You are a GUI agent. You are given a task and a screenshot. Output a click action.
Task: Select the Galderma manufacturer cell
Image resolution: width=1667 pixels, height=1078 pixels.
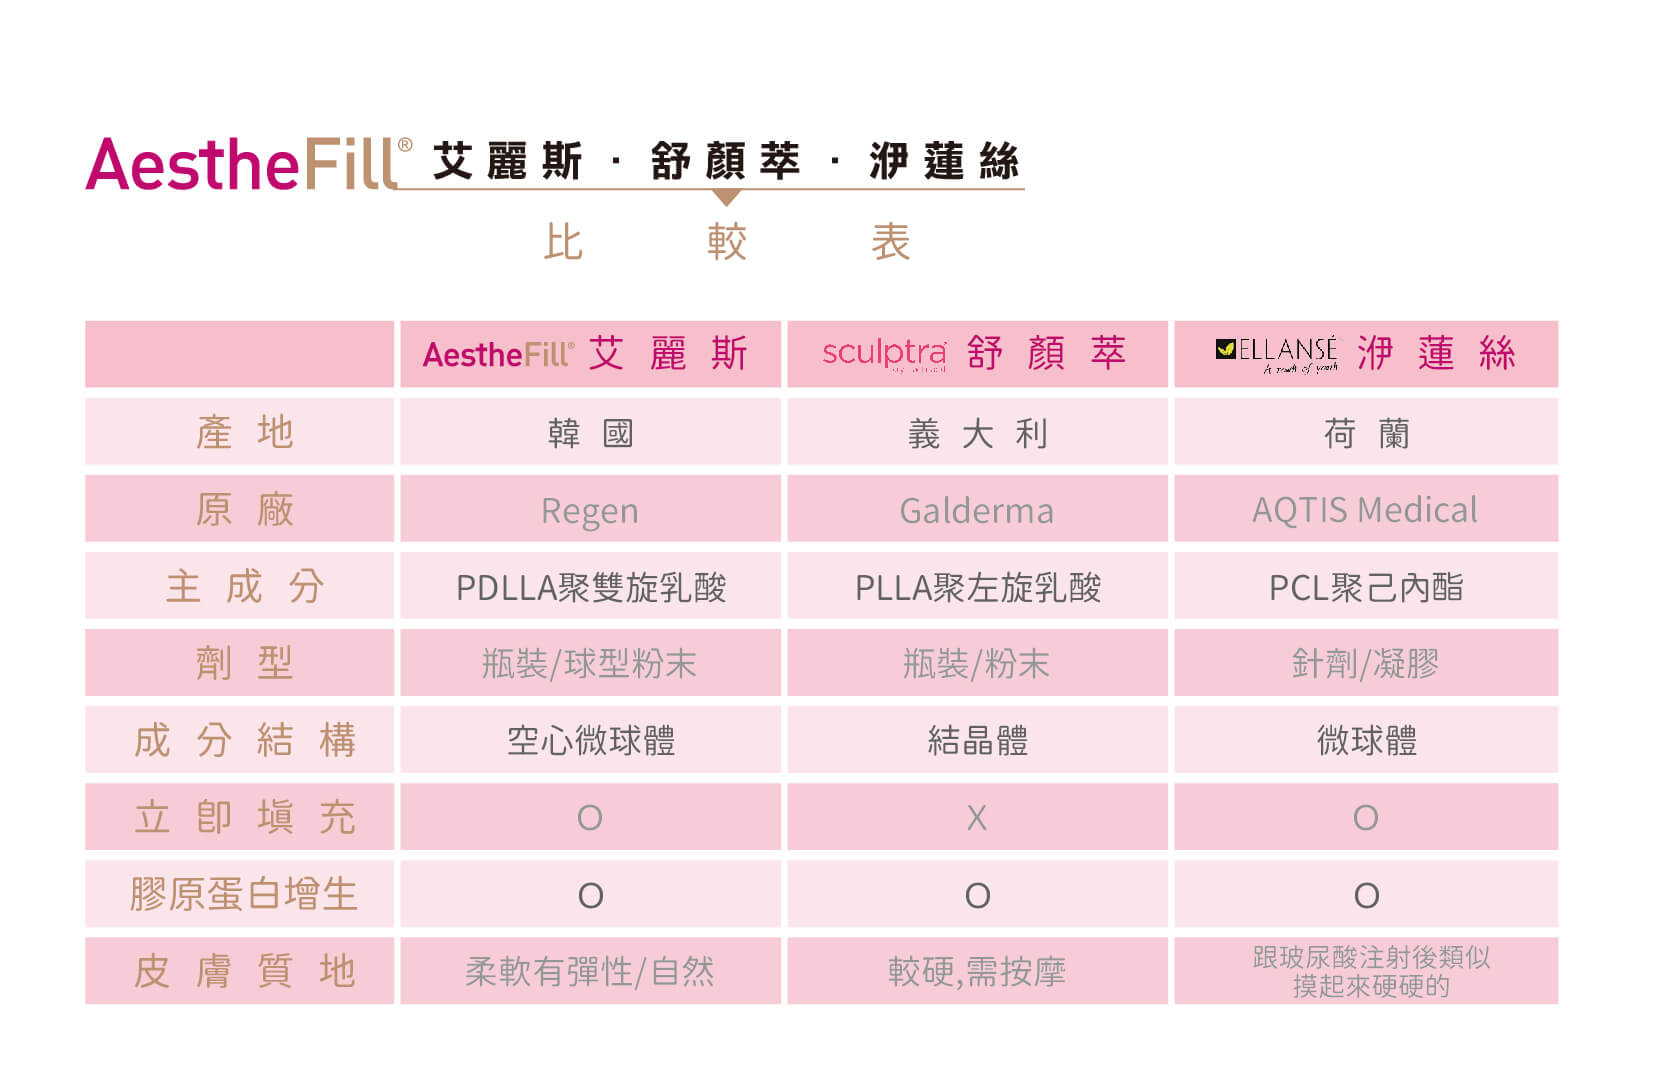point(977,511)
